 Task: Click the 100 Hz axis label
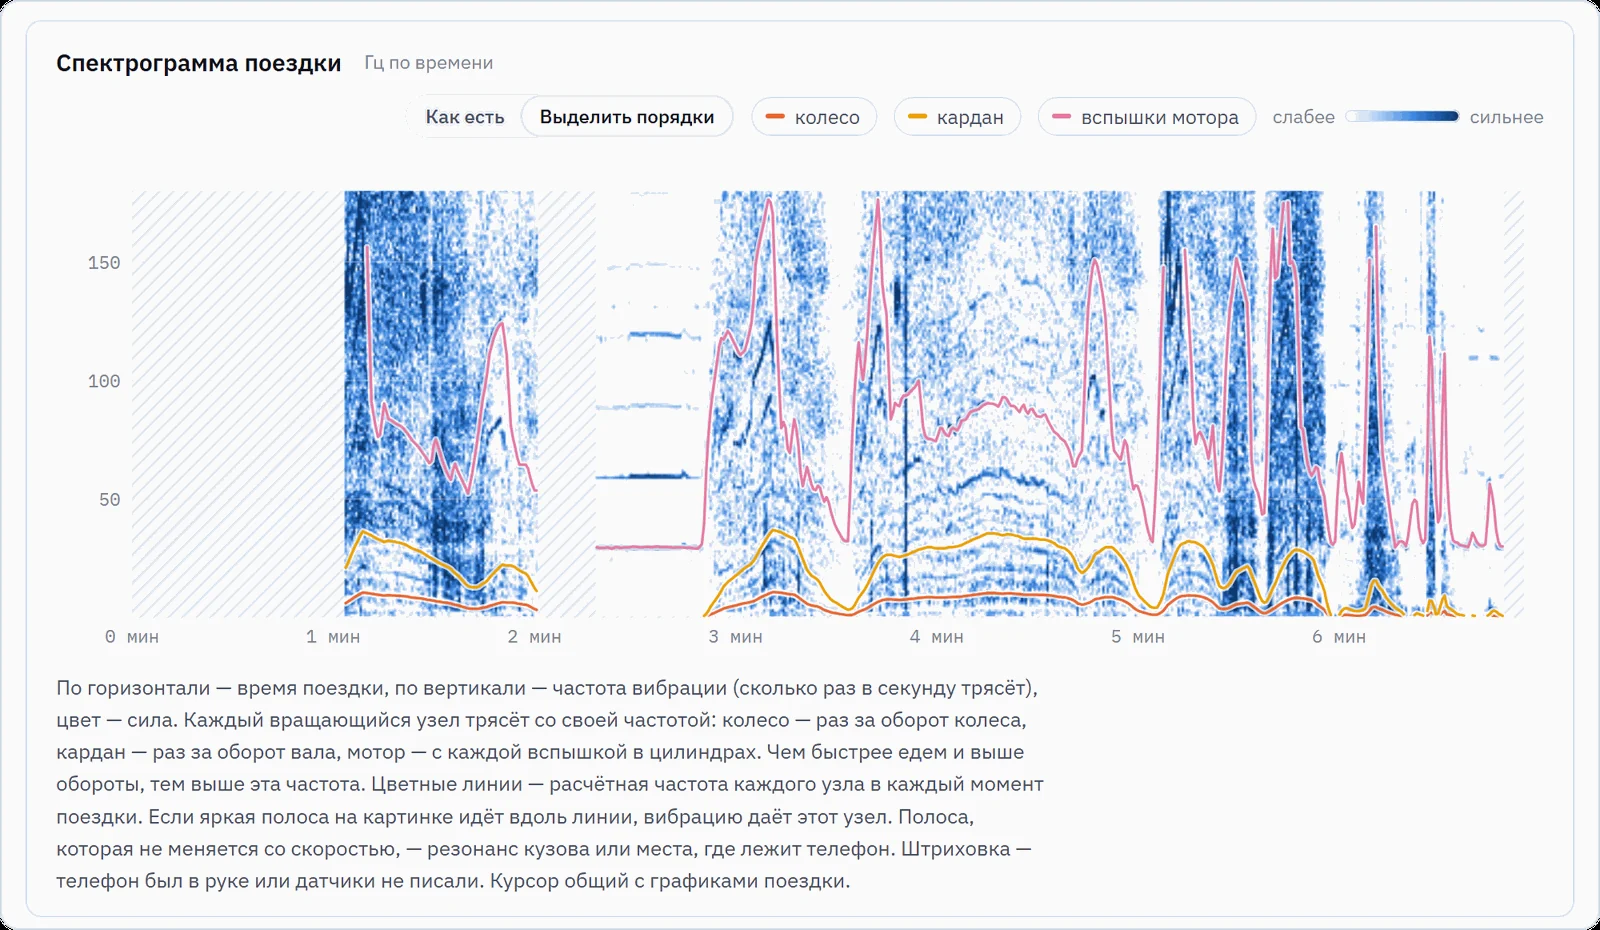click(104, 381)
